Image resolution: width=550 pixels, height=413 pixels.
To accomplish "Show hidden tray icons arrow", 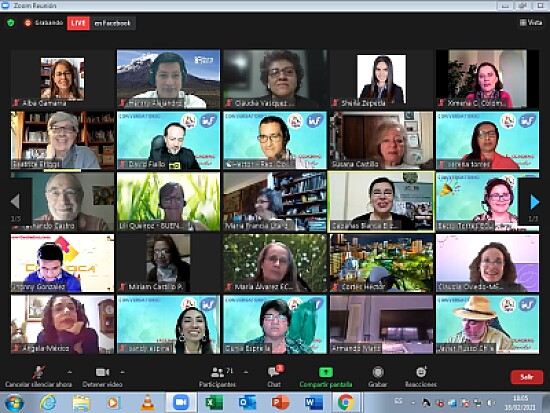I will click(412, 403).
